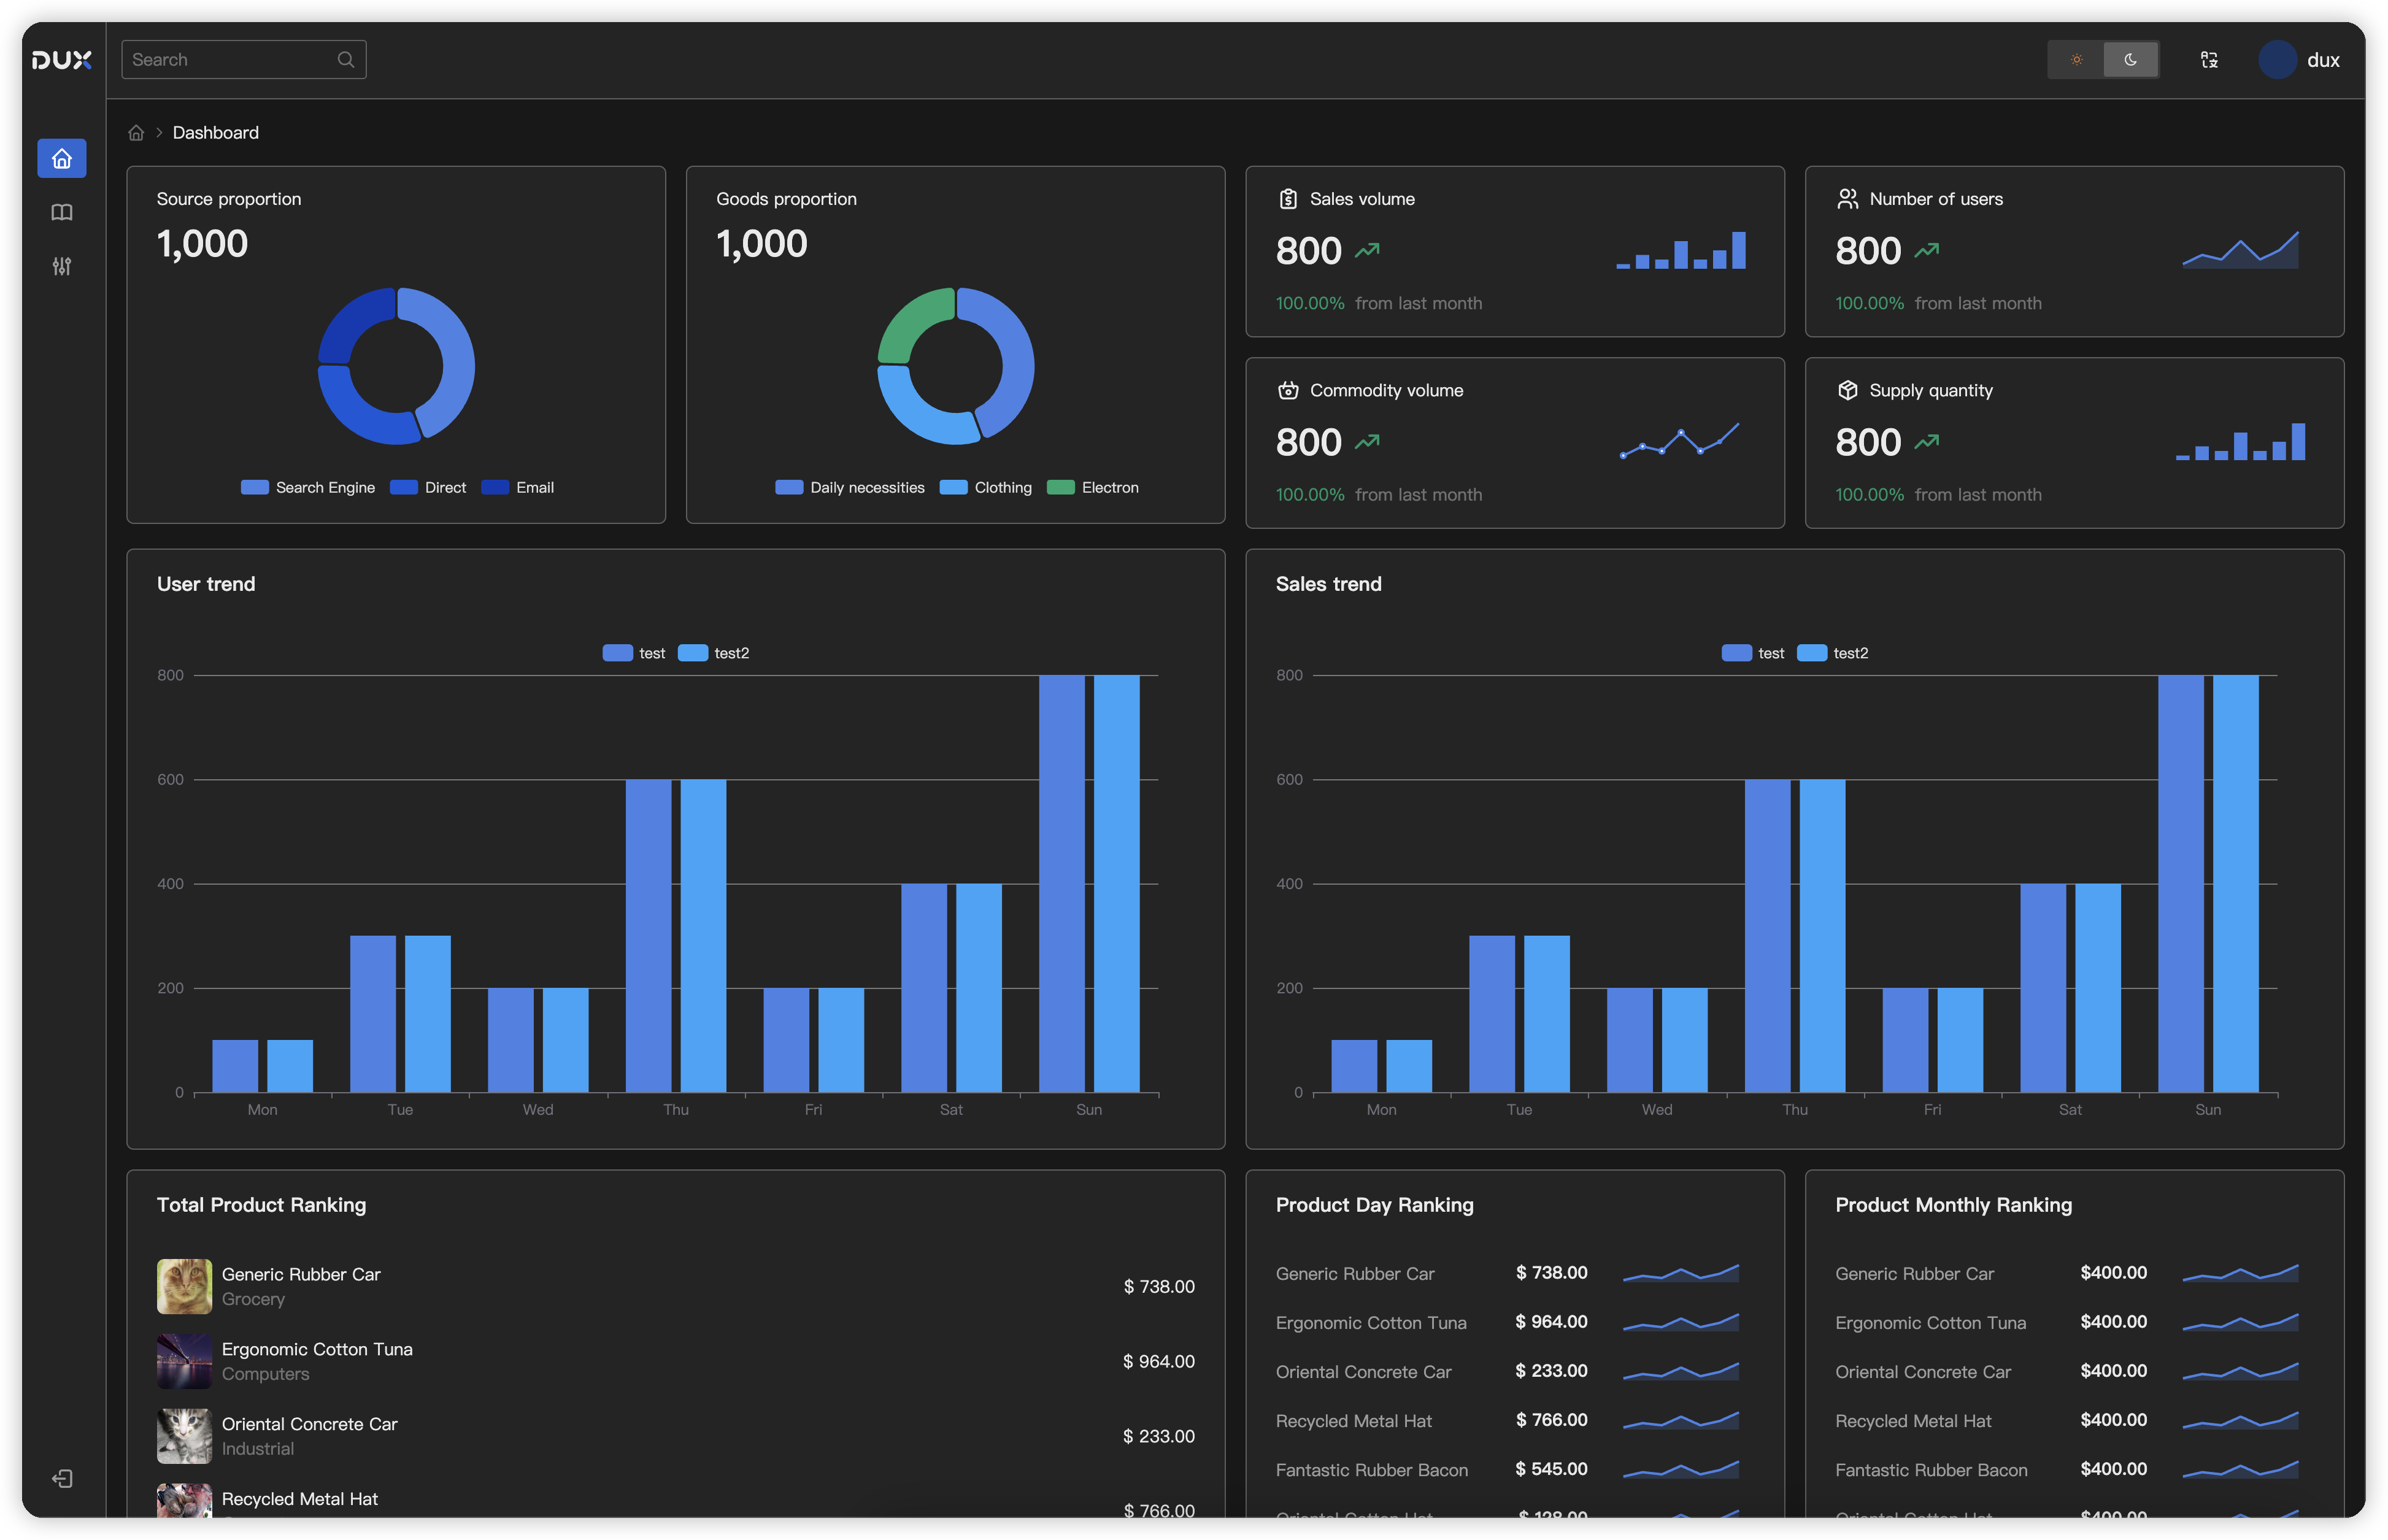
Task: Click Ergonomic Cotton Tuna in Product Day Ranking
Action: 1371,1322
